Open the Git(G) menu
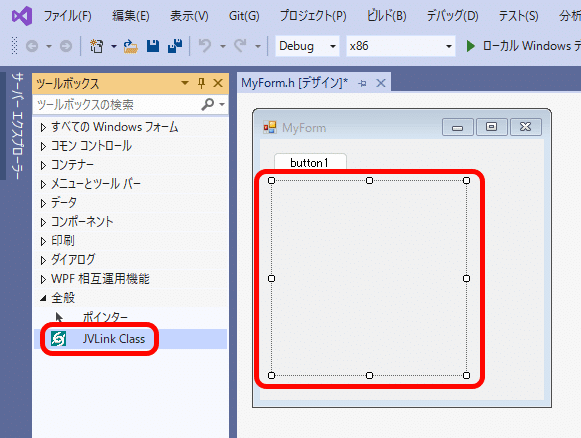581x438 pixels. tap(244, 16)
